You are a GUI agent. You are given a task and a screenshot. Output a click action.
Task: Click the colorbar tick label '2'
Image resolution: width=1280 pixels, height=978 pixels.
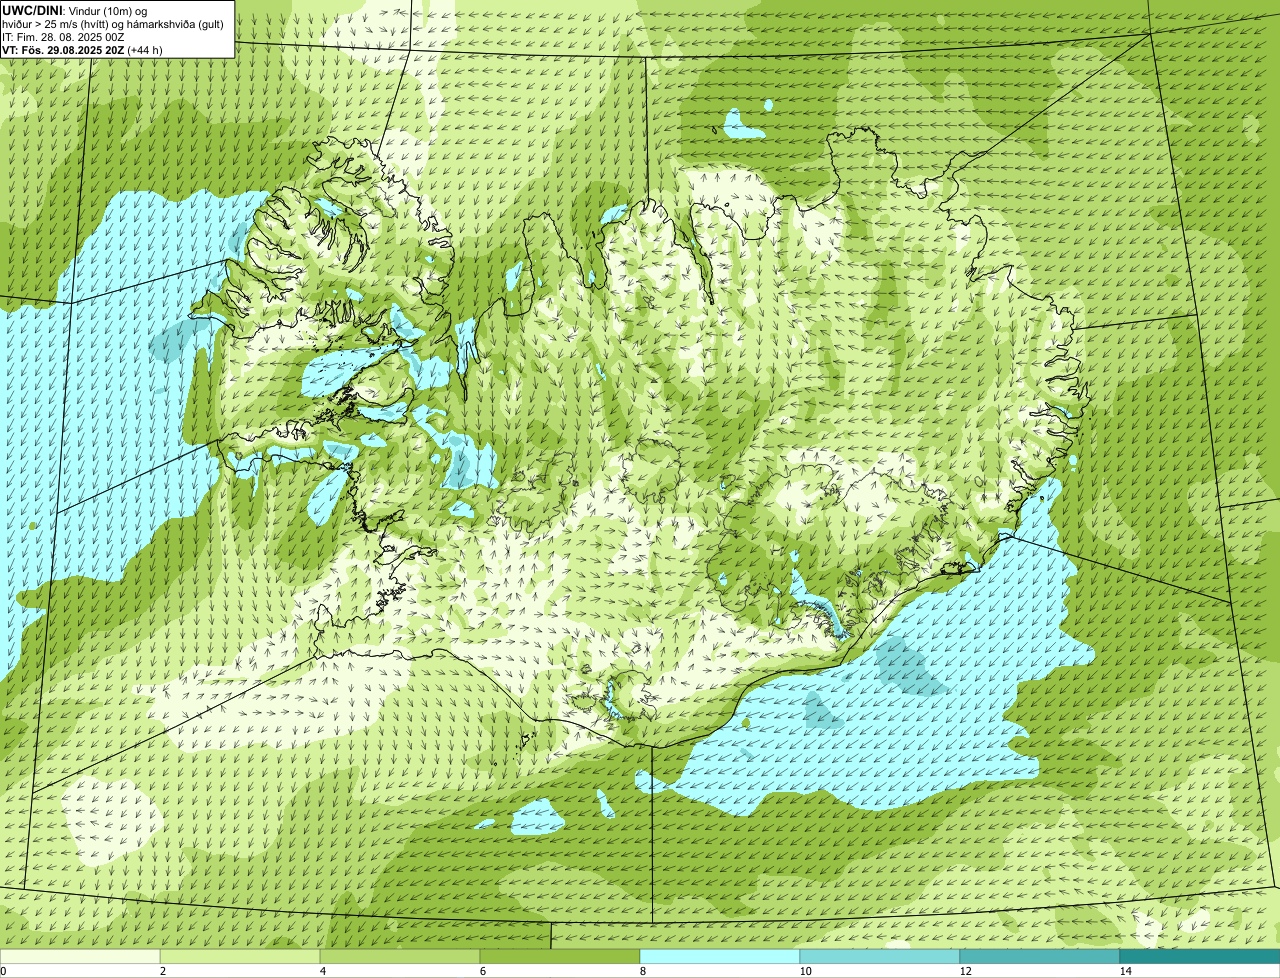point(162,971)
